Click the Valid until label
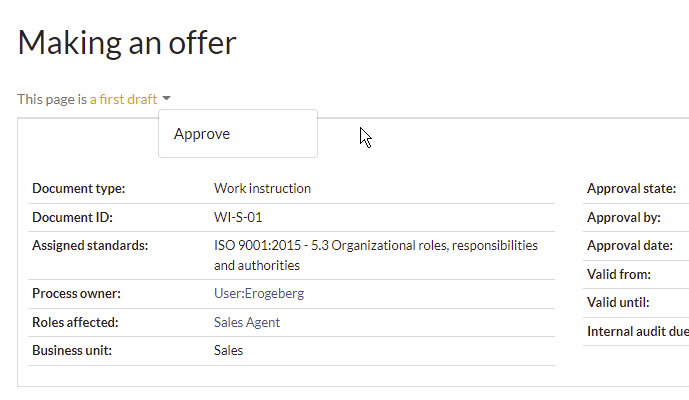This screenshot has height=400, width=689. tap(618, 302)
